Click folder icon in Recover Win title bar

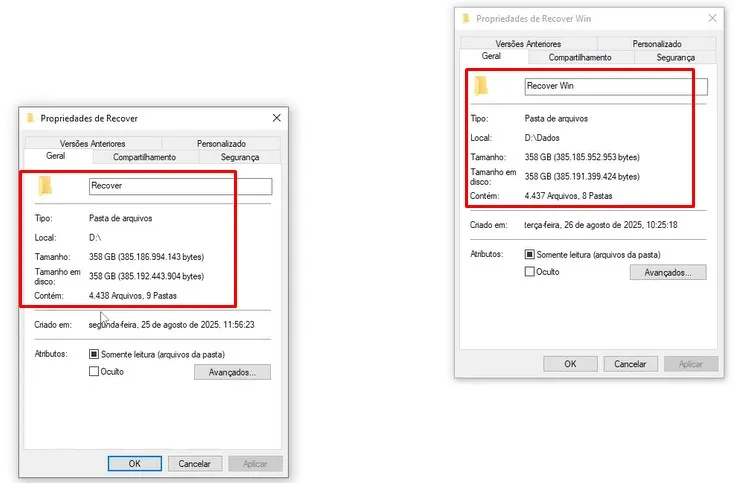click(x=465, y=18)
